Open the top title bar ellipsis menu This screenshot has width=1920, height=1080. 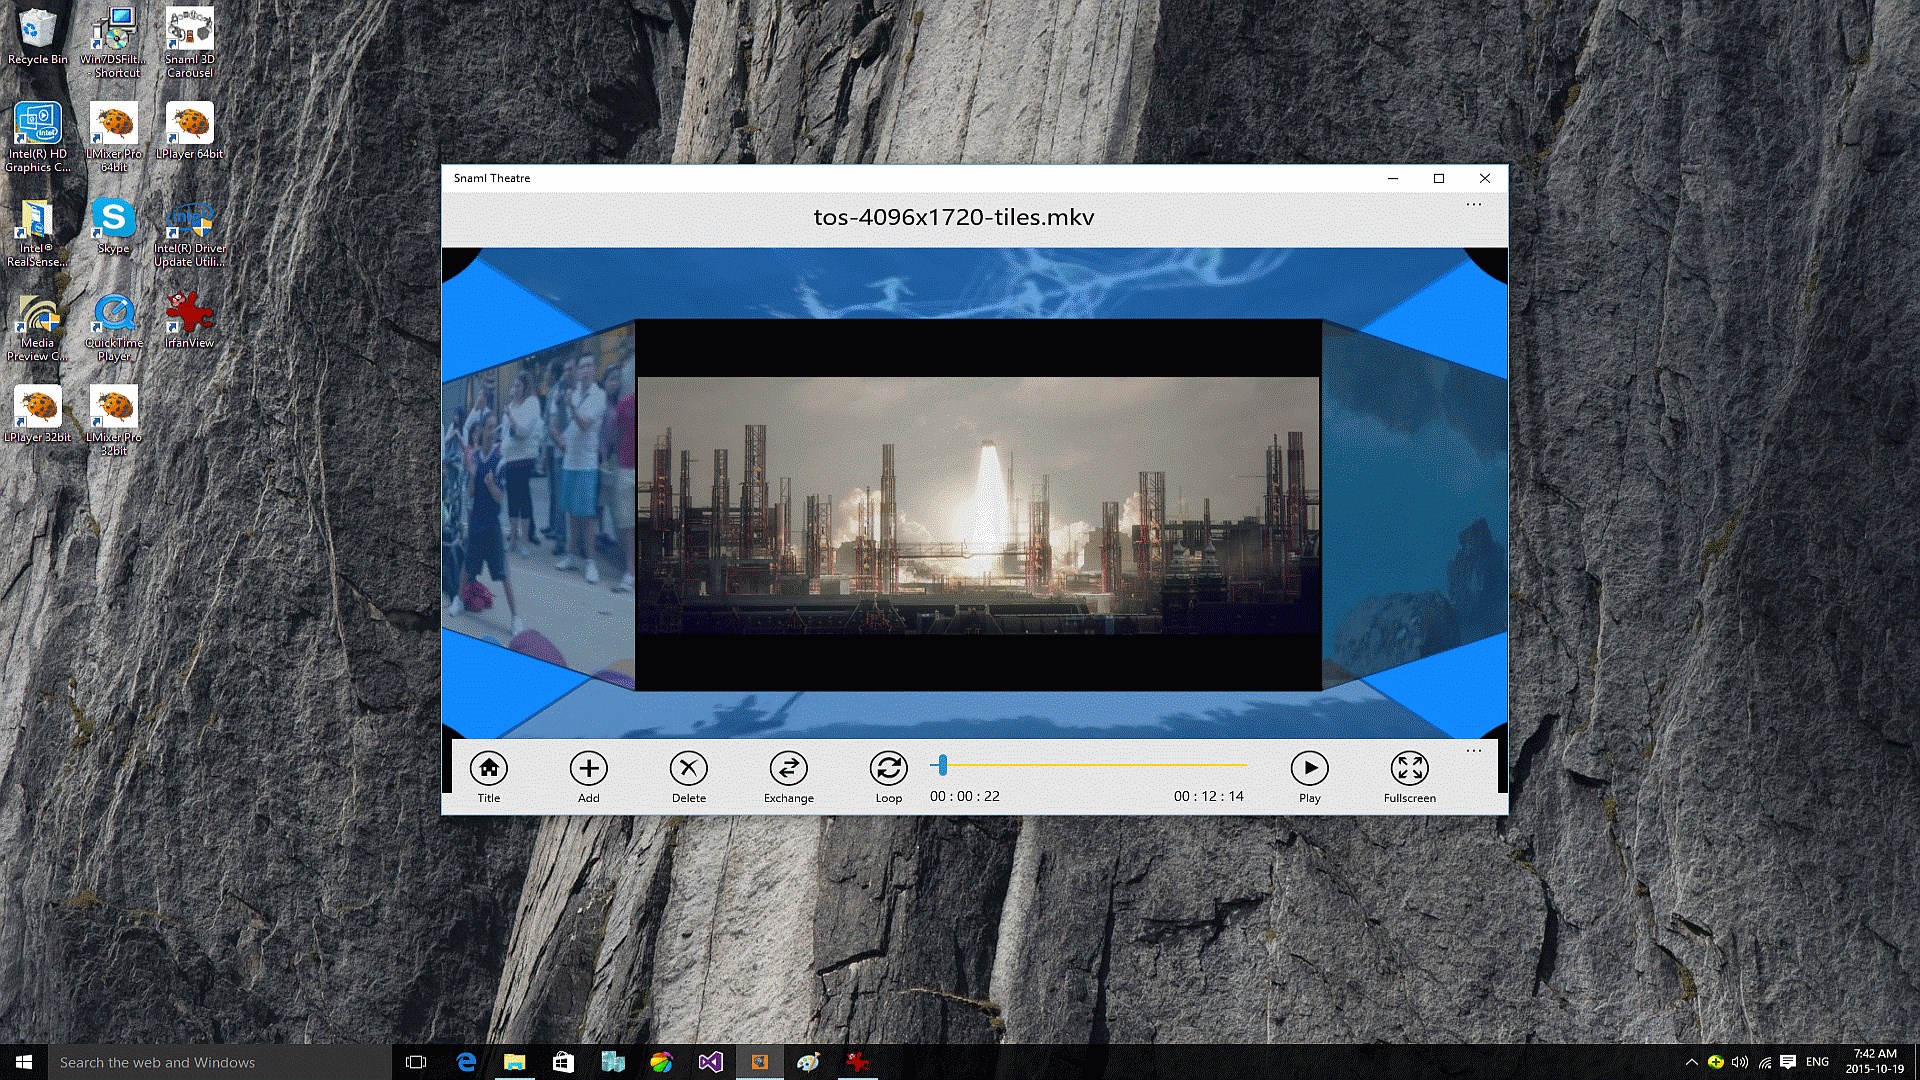point(1473,205)
